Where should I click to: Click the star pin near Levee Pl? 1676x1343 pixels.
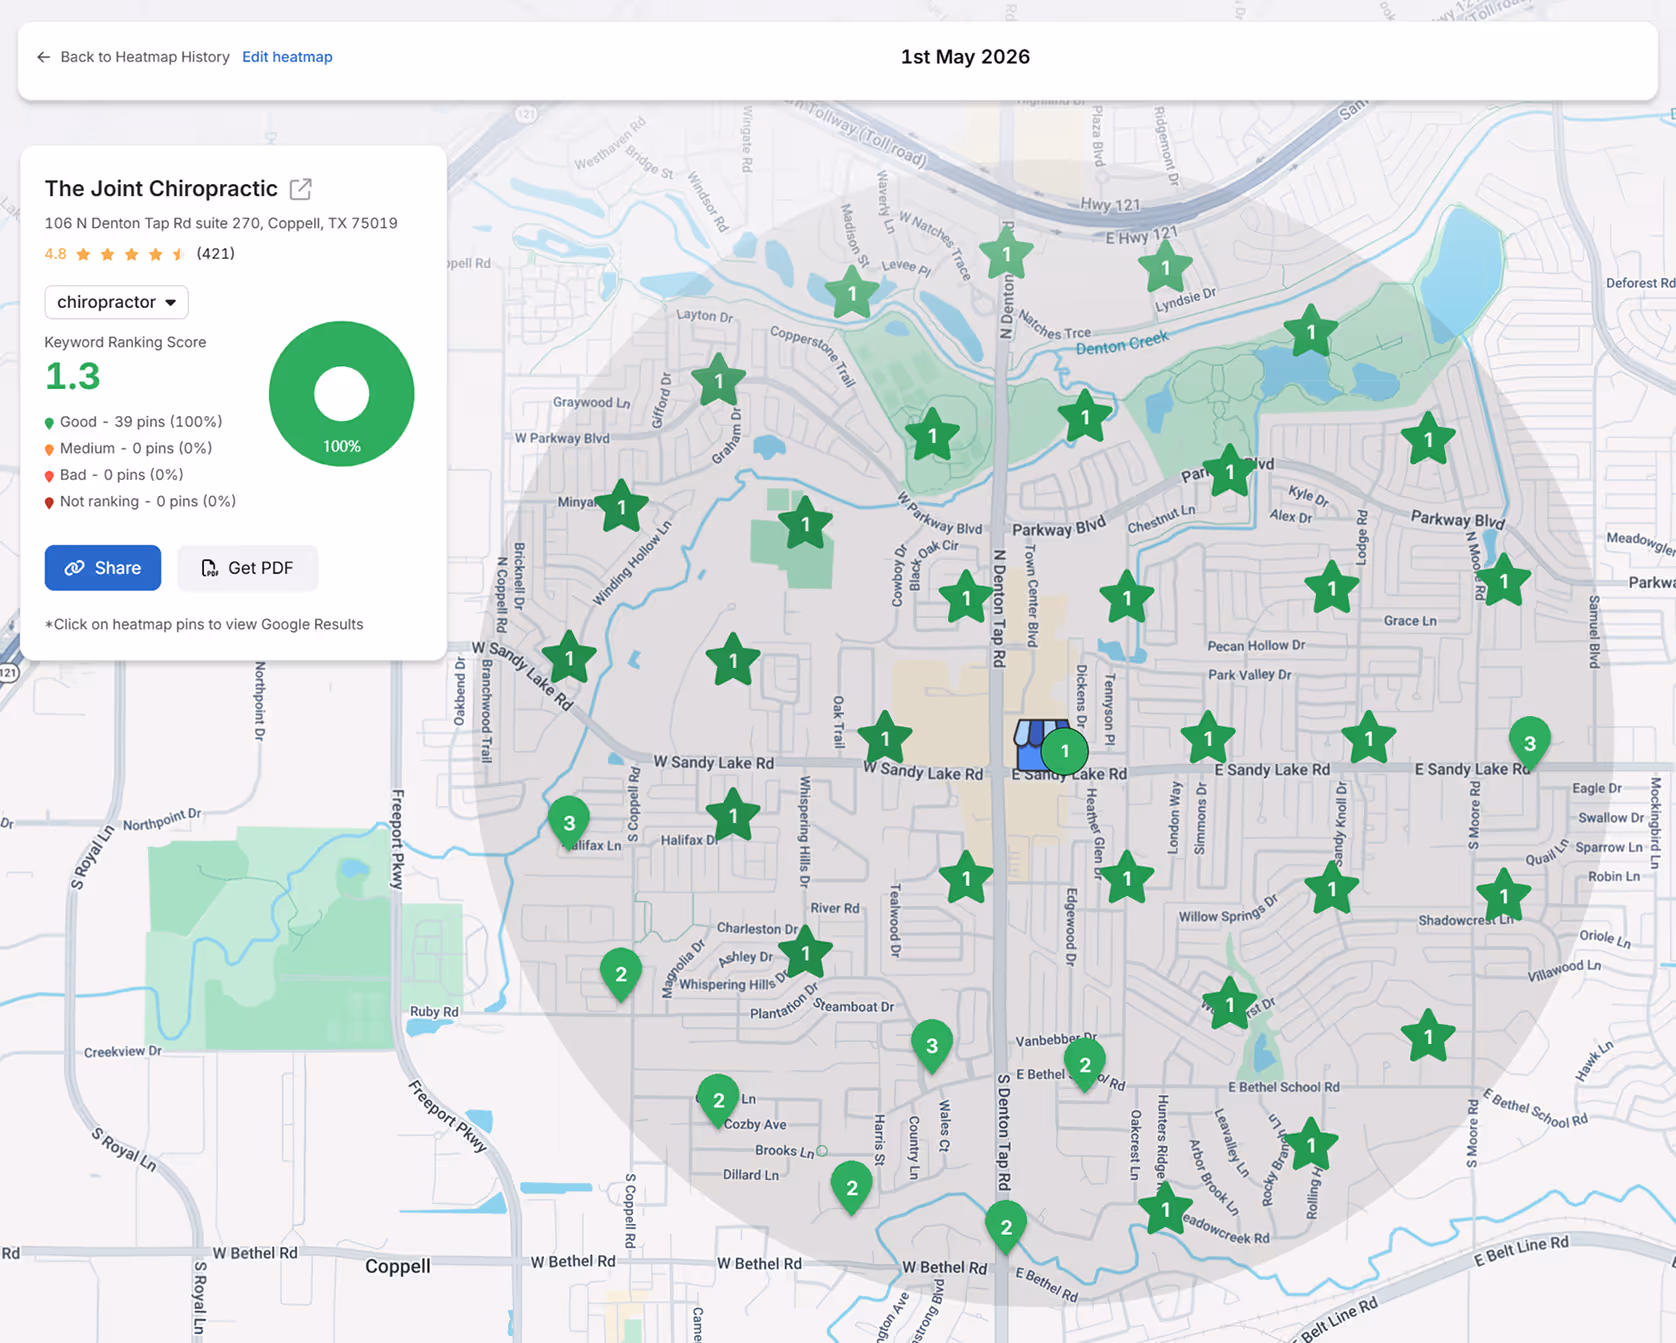[852, 293]
